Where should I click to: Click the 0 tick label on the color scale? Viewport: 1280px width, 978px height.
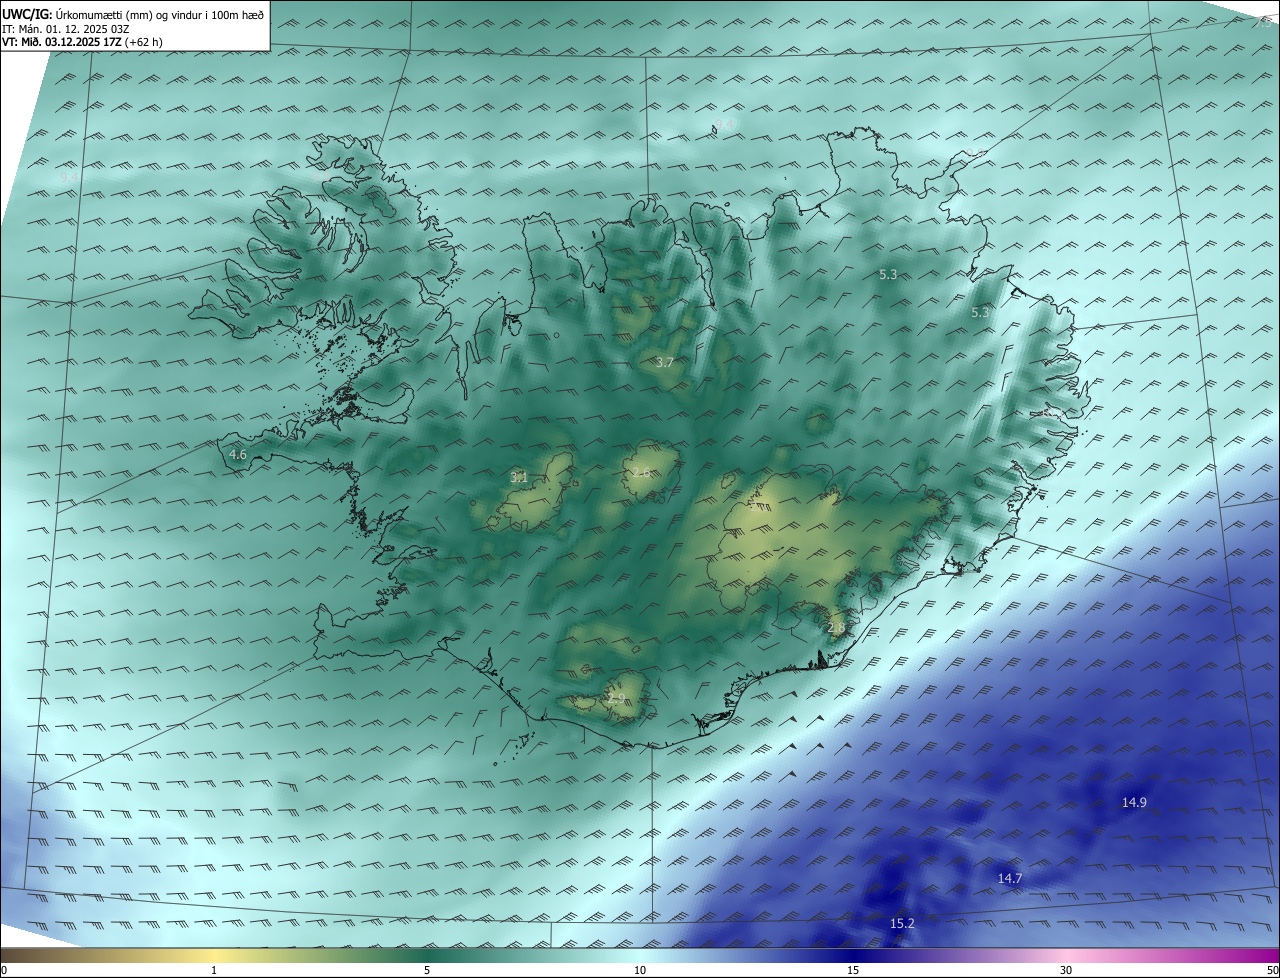tap(4, 970)
